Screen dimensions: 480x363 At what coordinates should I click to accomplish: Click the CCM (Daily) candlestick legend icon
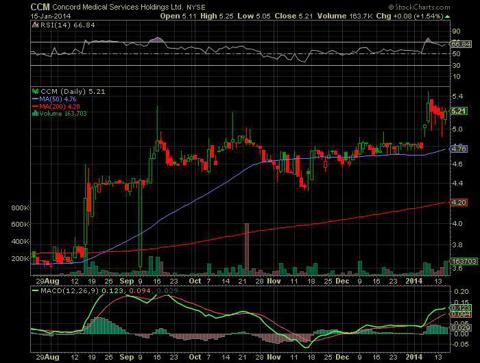tap(35, 91)
